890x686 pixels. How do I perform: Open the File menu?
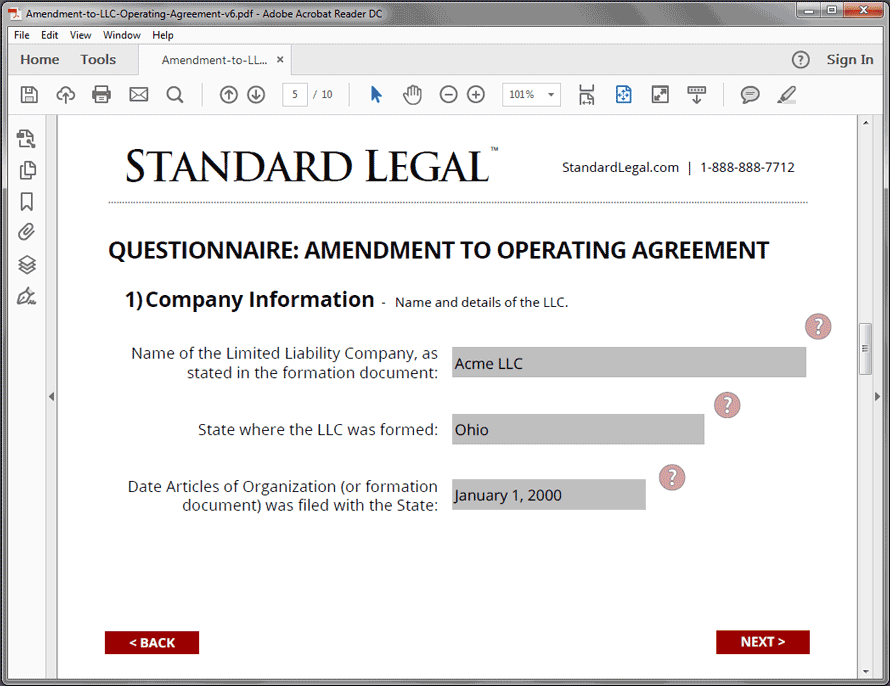[x=22, y=35]
